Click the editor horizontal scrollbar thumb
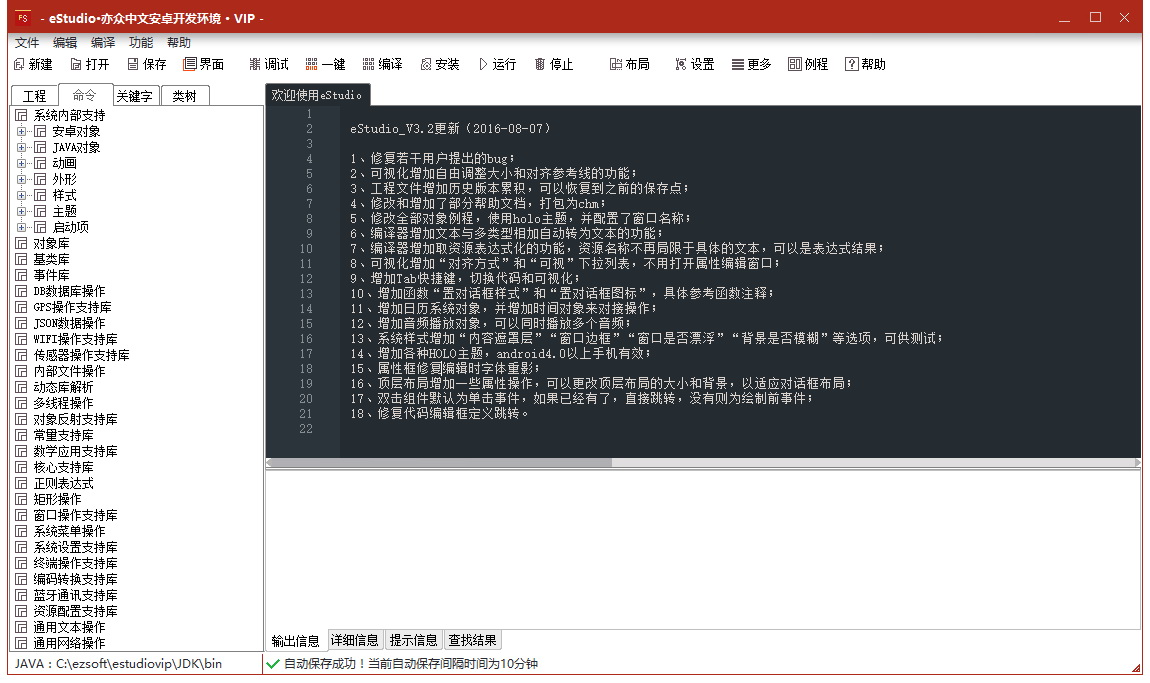Viewport: 1150px width, 683px height. [442, 463]
